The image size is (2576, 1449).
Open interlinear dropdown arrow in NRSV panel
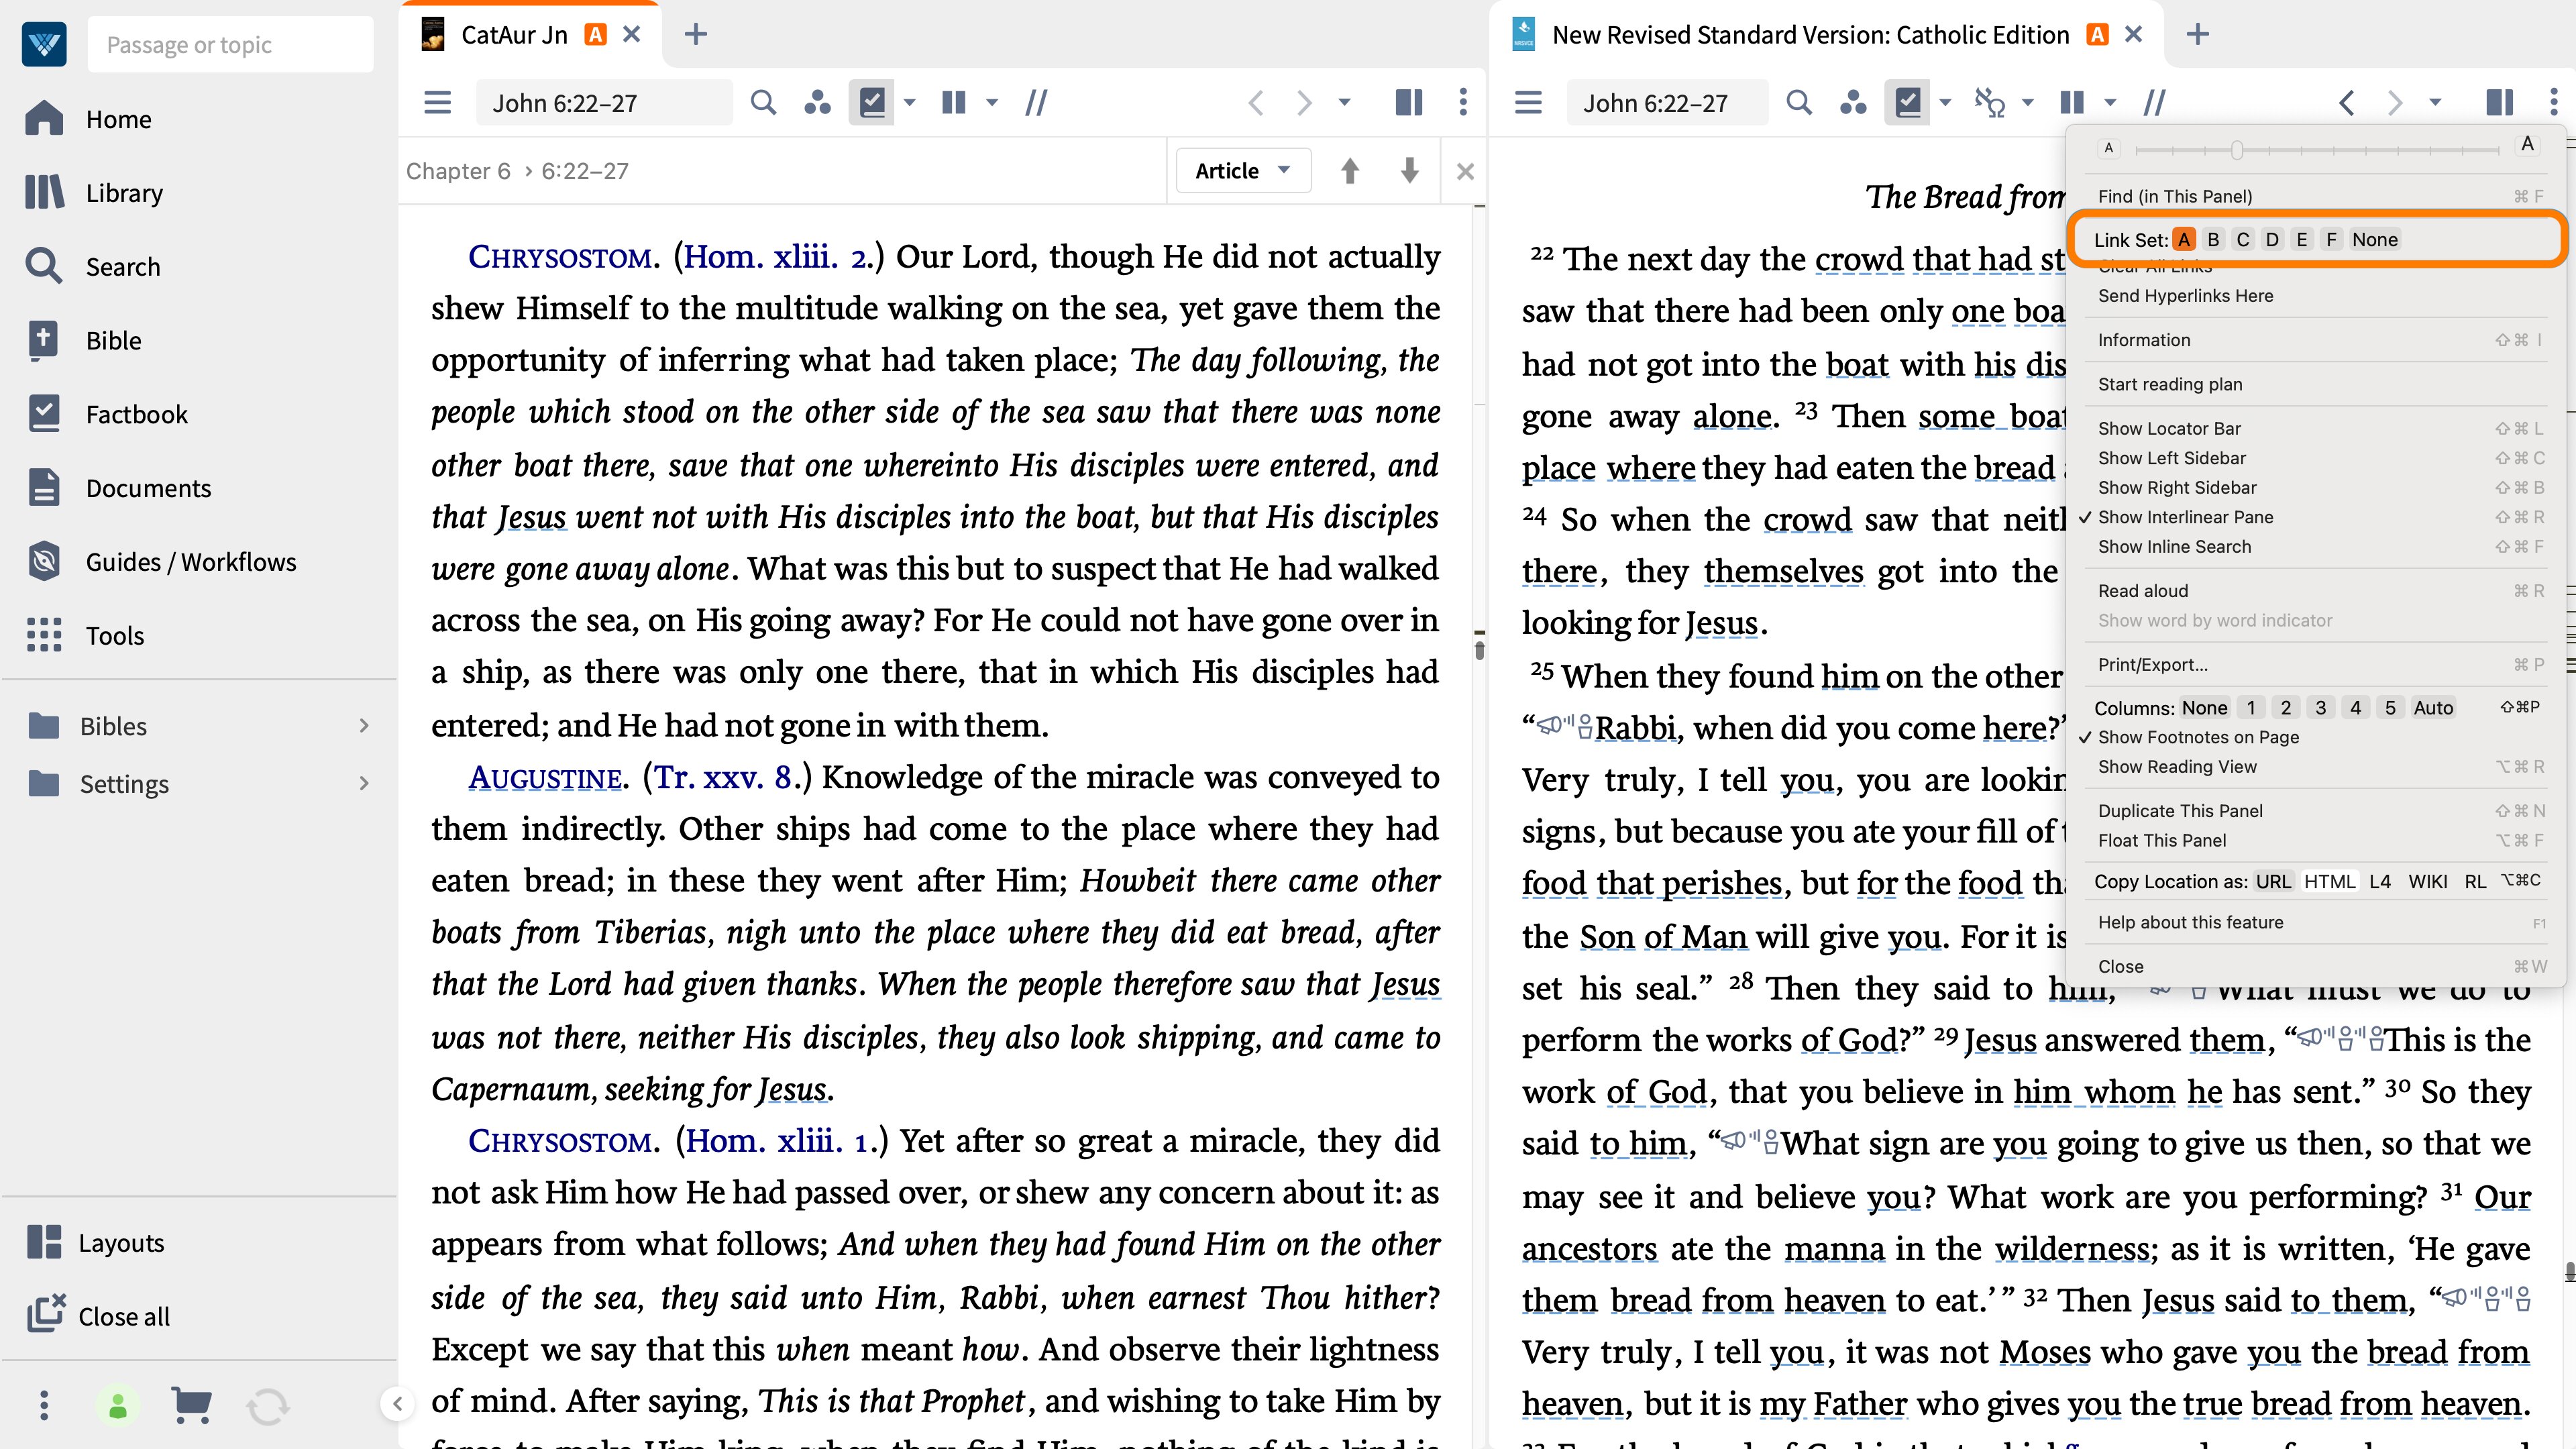coord(2028,103)
